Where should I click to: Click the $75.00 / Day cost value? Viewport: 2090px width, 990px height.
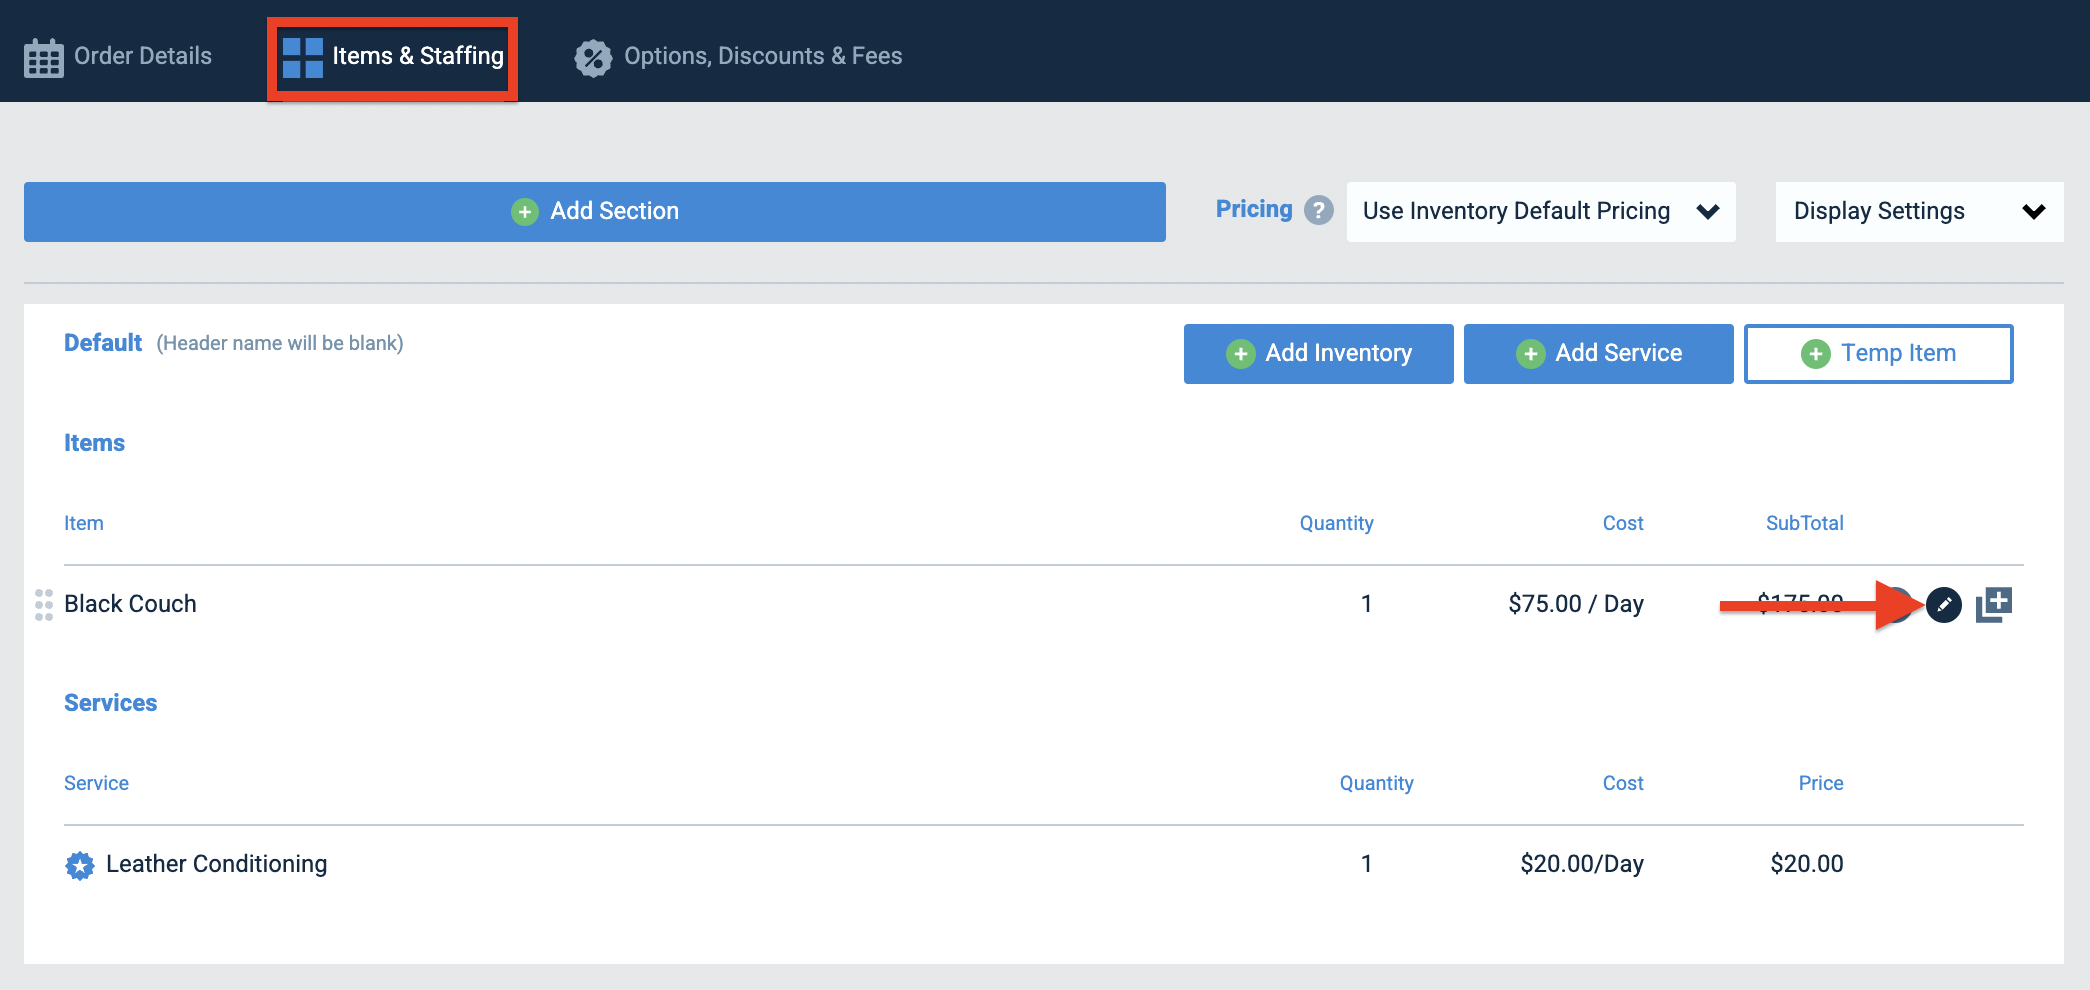[1576, 604]
